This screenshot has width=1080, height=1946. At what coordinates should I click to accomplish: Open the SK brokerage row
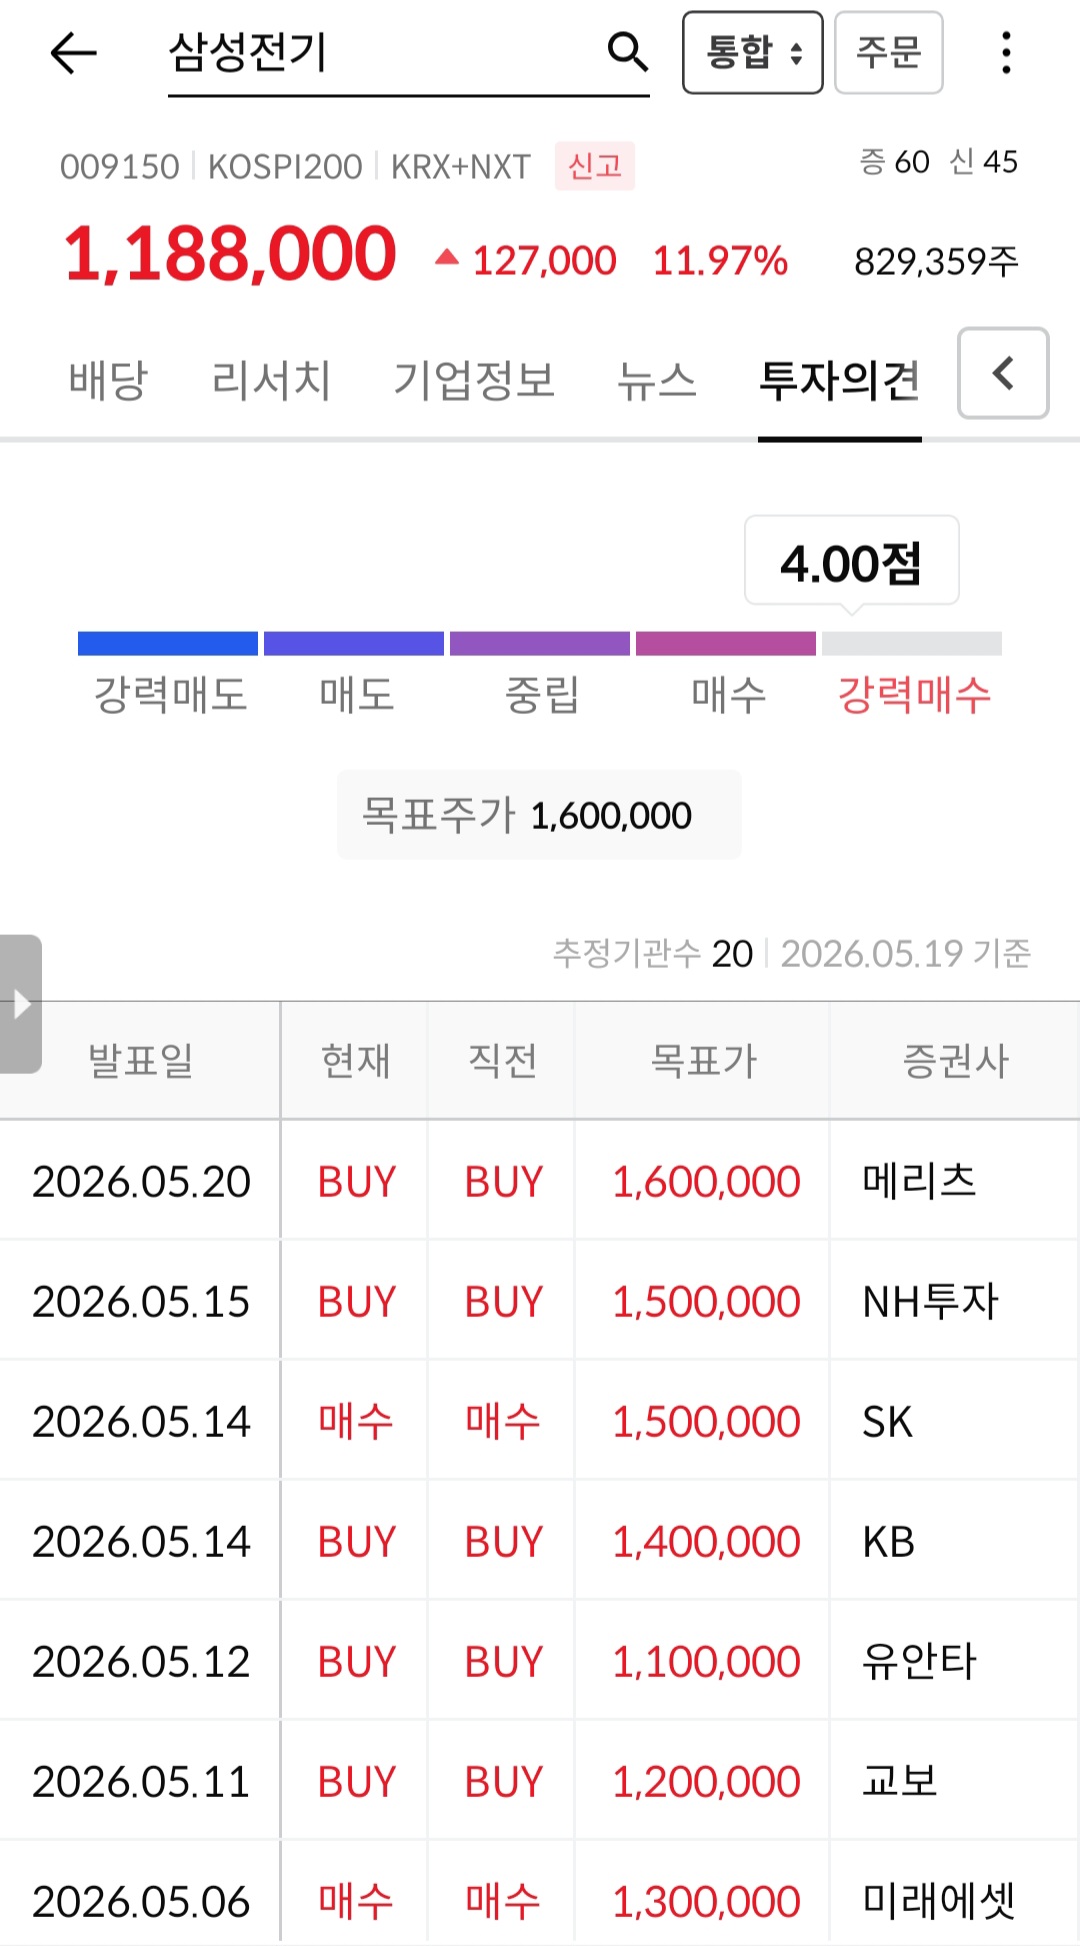coord(540,1421)
